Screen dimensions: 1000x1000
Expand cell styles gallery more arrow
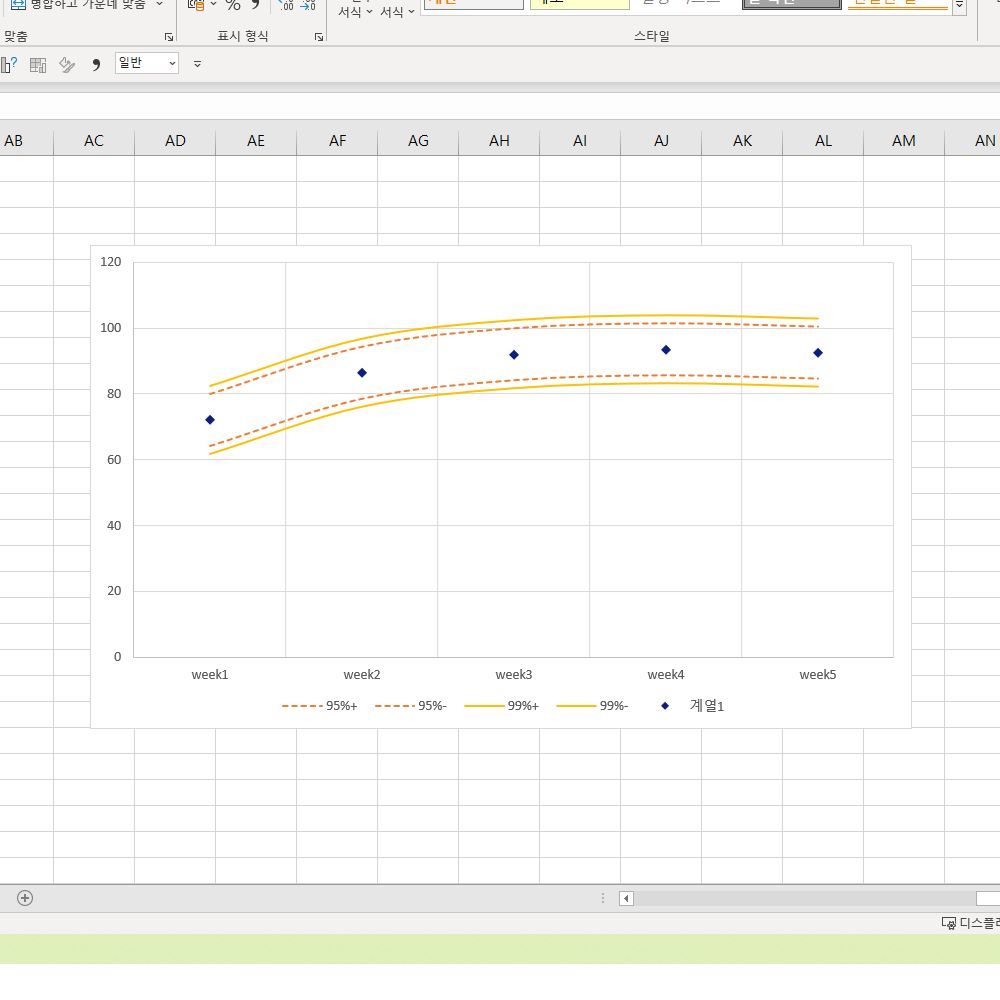pos(959,5)
